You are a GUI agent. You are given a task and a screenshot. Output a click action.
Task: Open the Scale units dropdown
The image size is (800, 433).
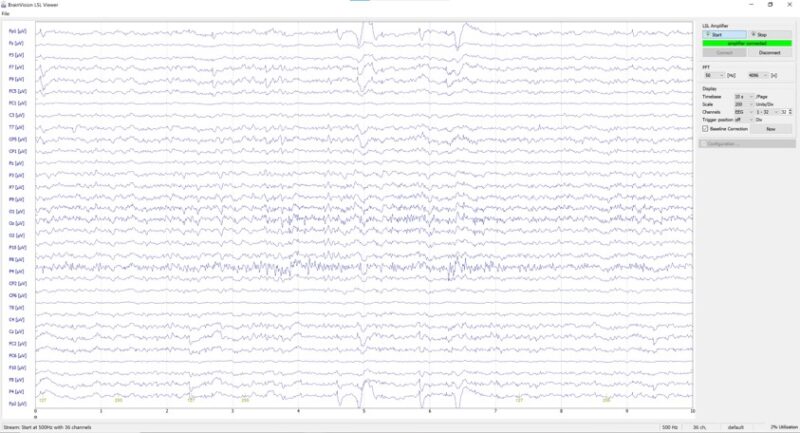point(744,104)
